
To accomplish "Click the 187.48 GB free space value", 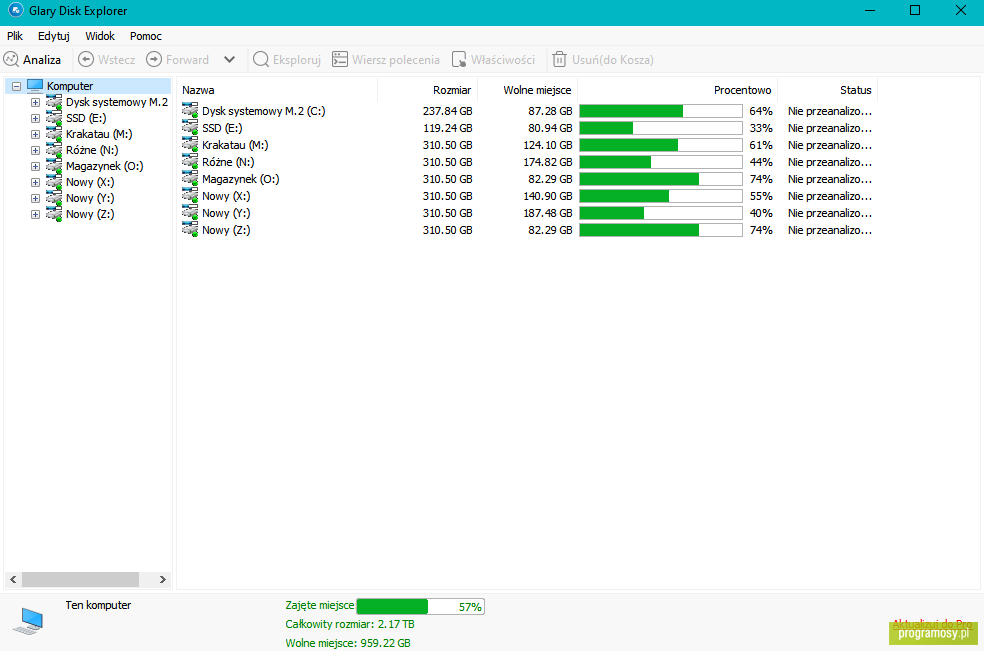I will 548,213.
